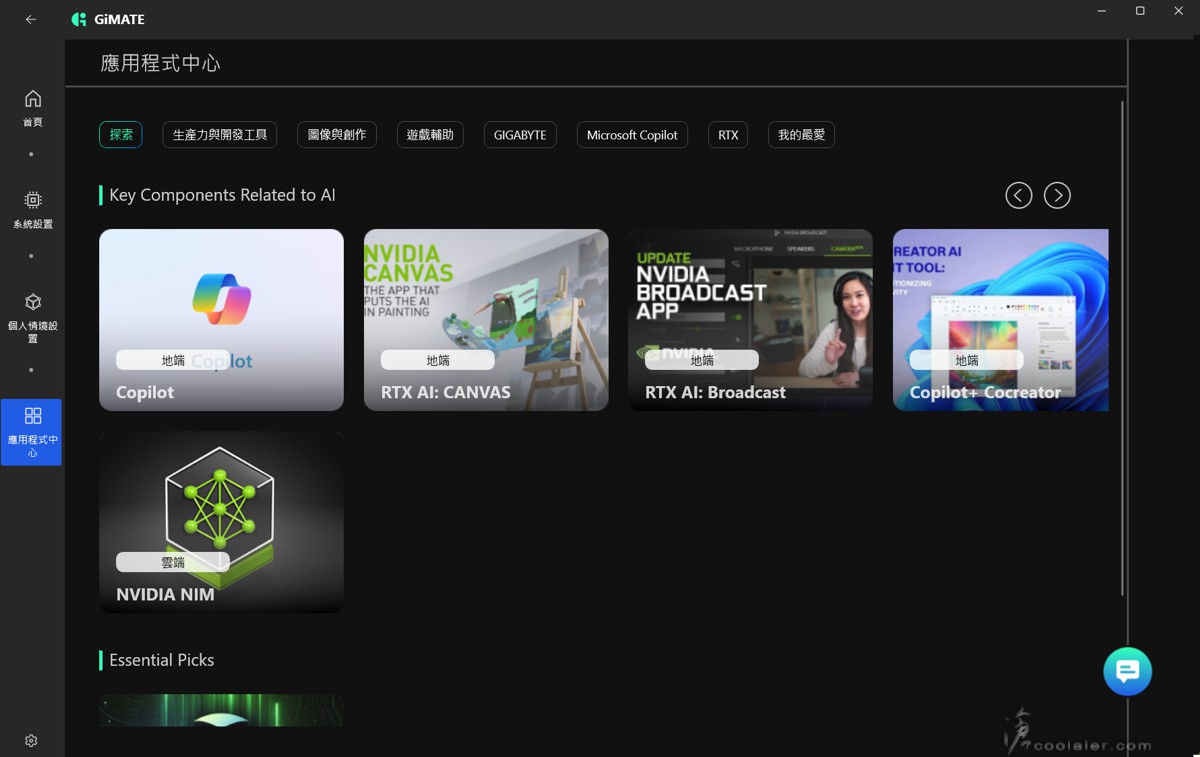This screenshot has height=757, width=1200.
Task: Open the Microsoft Copilot tab
Action: click(x=632, y=135)
